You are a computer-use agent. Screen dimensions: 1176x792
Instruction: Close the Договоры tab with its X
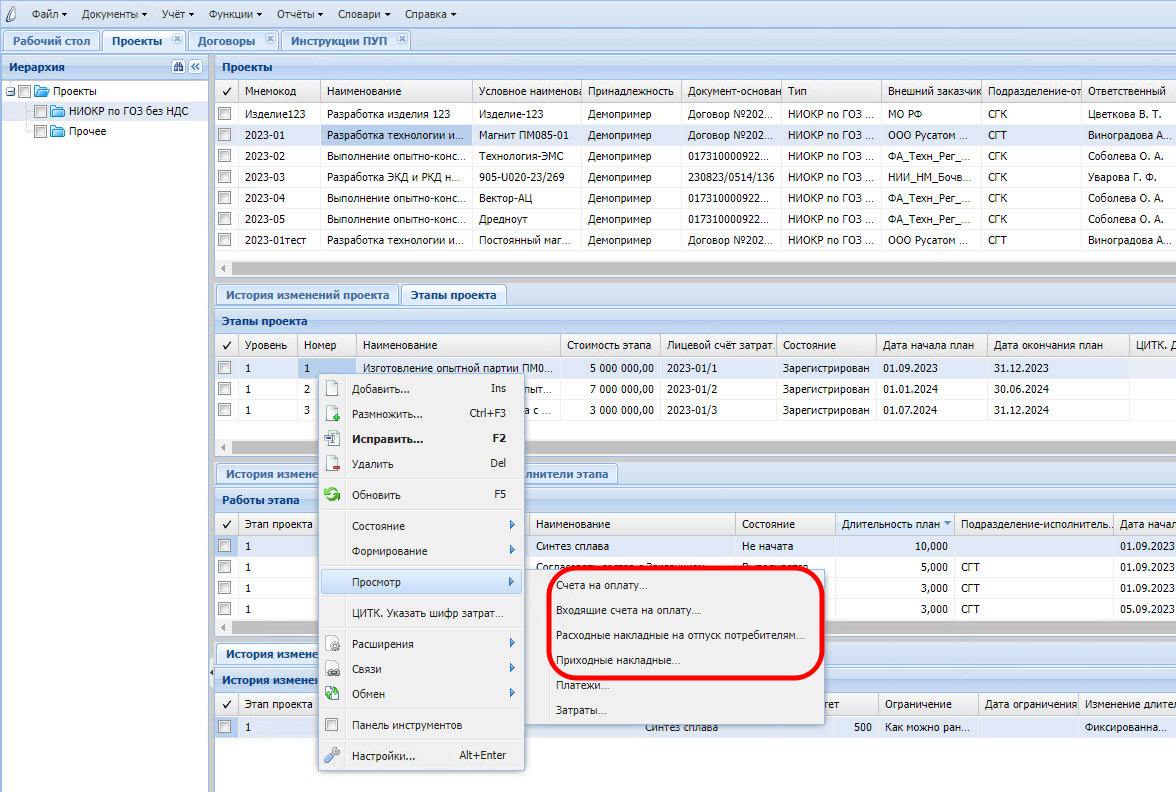coord(269,40)
